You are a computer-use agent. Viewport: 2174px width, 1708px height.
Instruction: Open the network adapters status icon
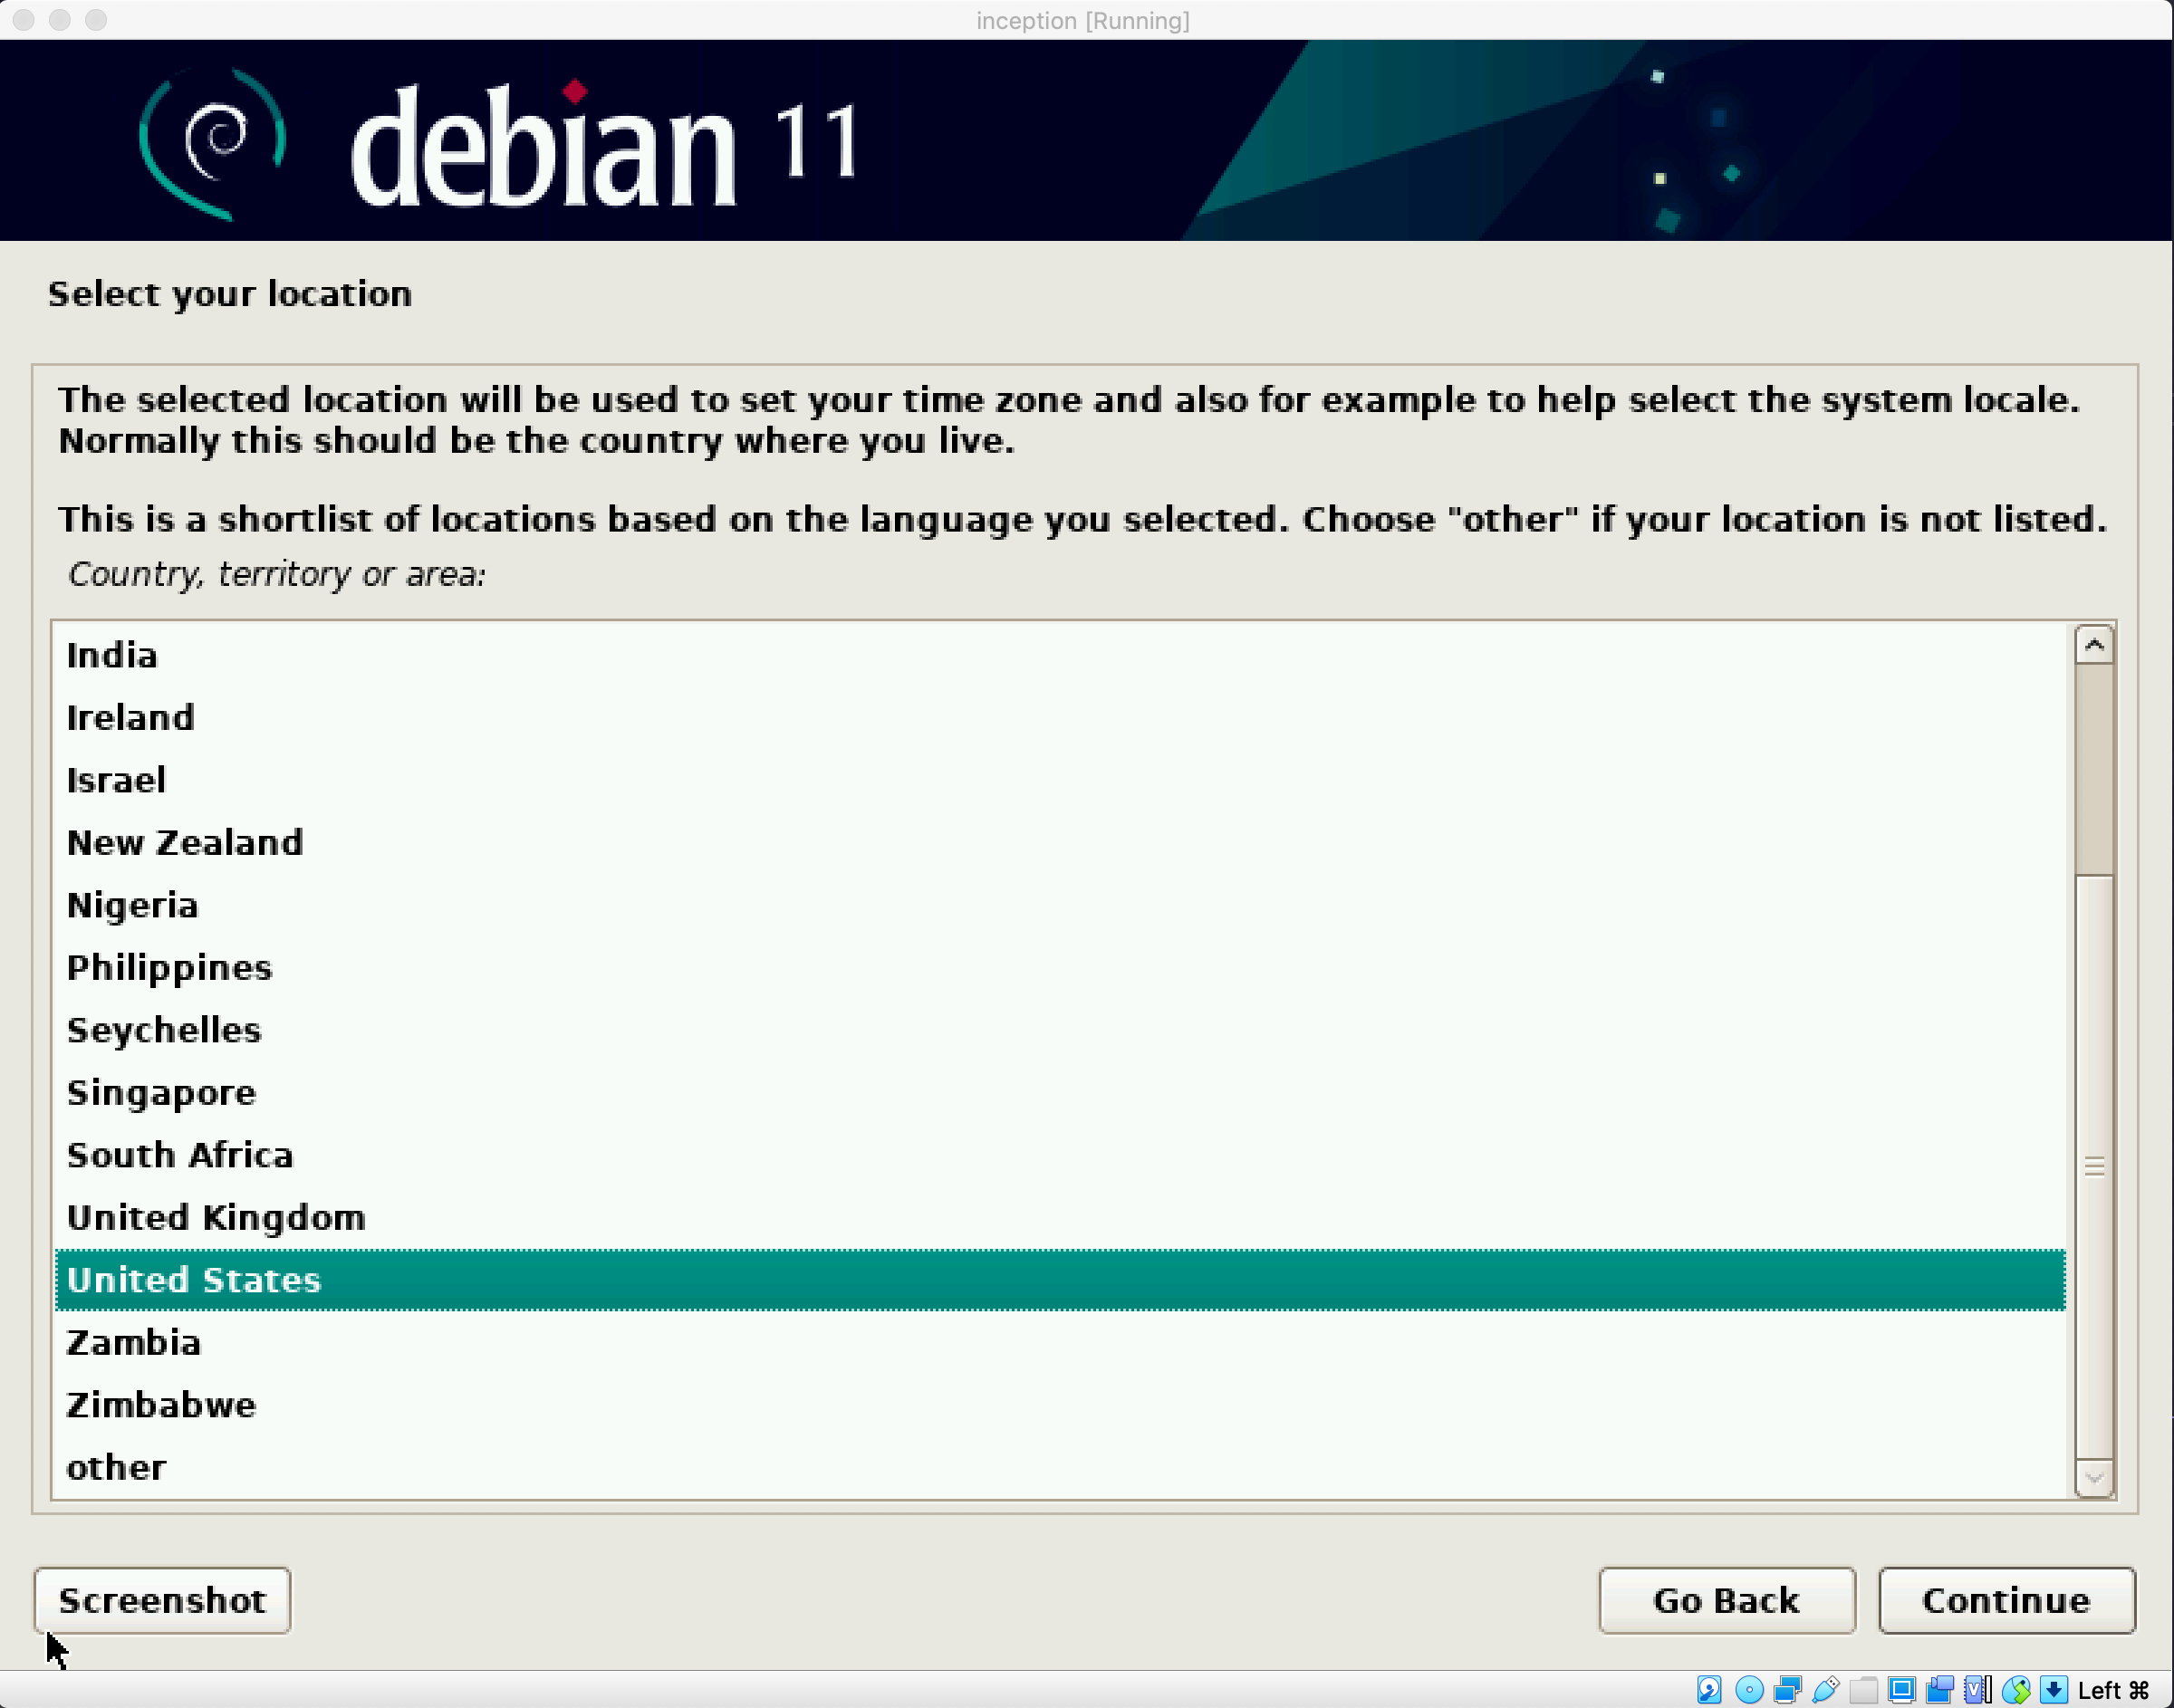pyautogui.click(x=1787, y=1690)
